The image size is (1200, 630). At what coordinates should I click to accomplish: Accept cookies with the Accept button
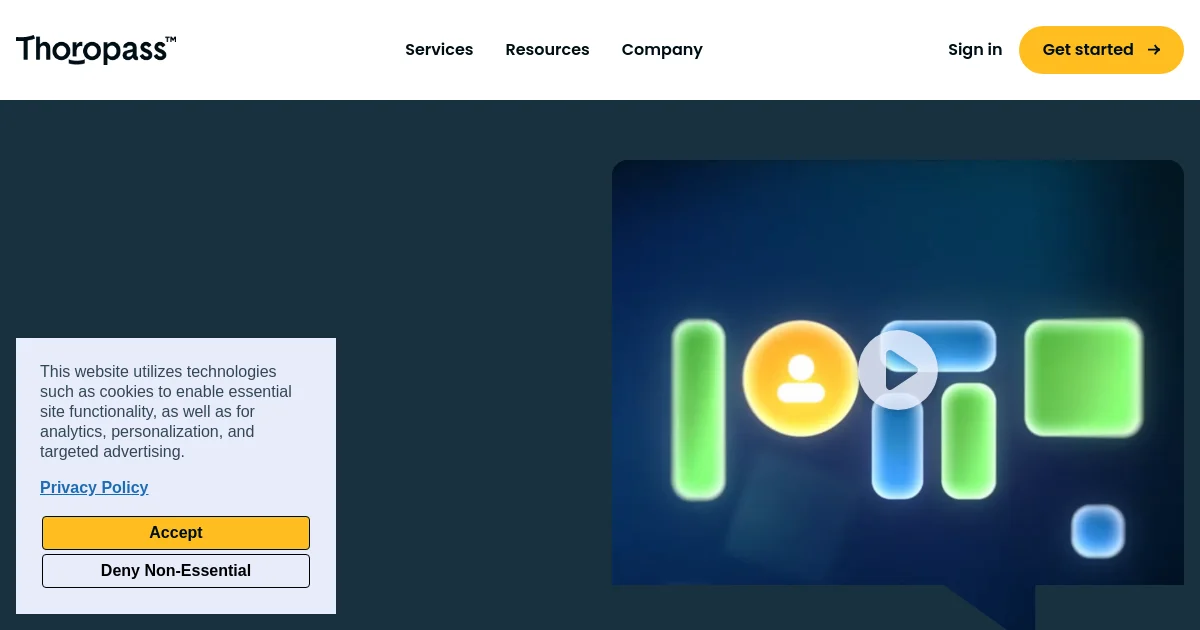click(176, 533)
